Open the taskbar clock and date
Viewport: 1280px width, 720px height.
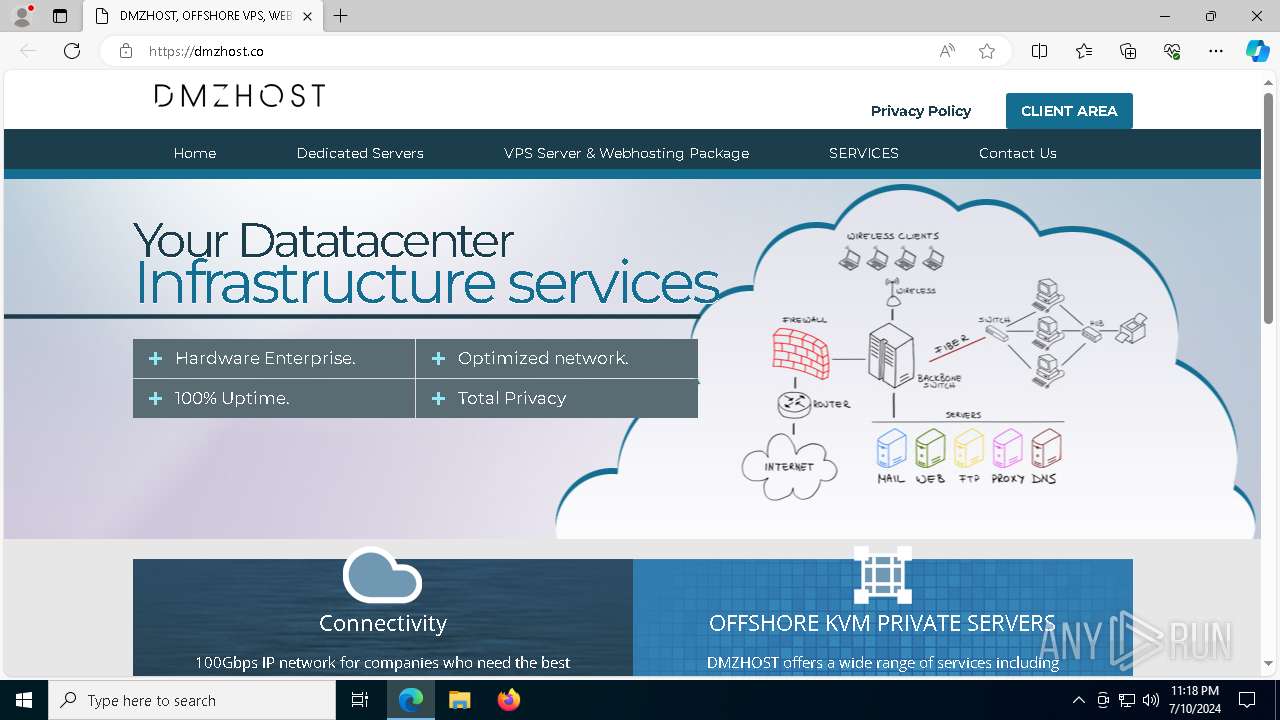pyautogui.click(x=1194, y=700)
